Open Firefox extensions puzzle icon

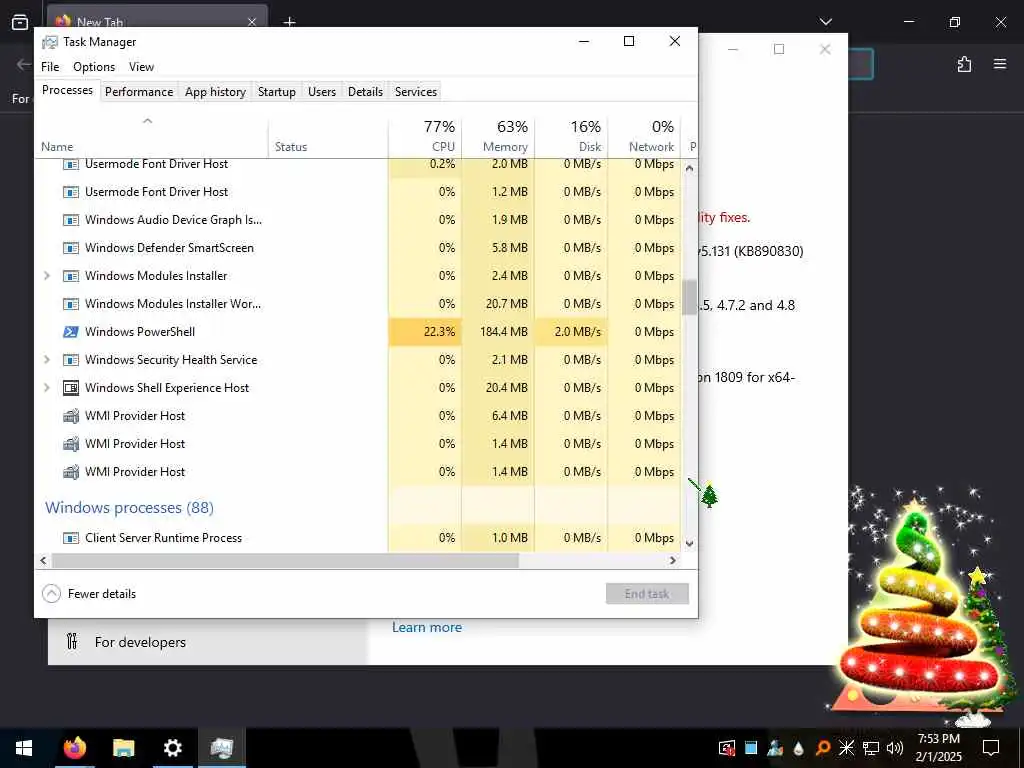coord(964,64)
